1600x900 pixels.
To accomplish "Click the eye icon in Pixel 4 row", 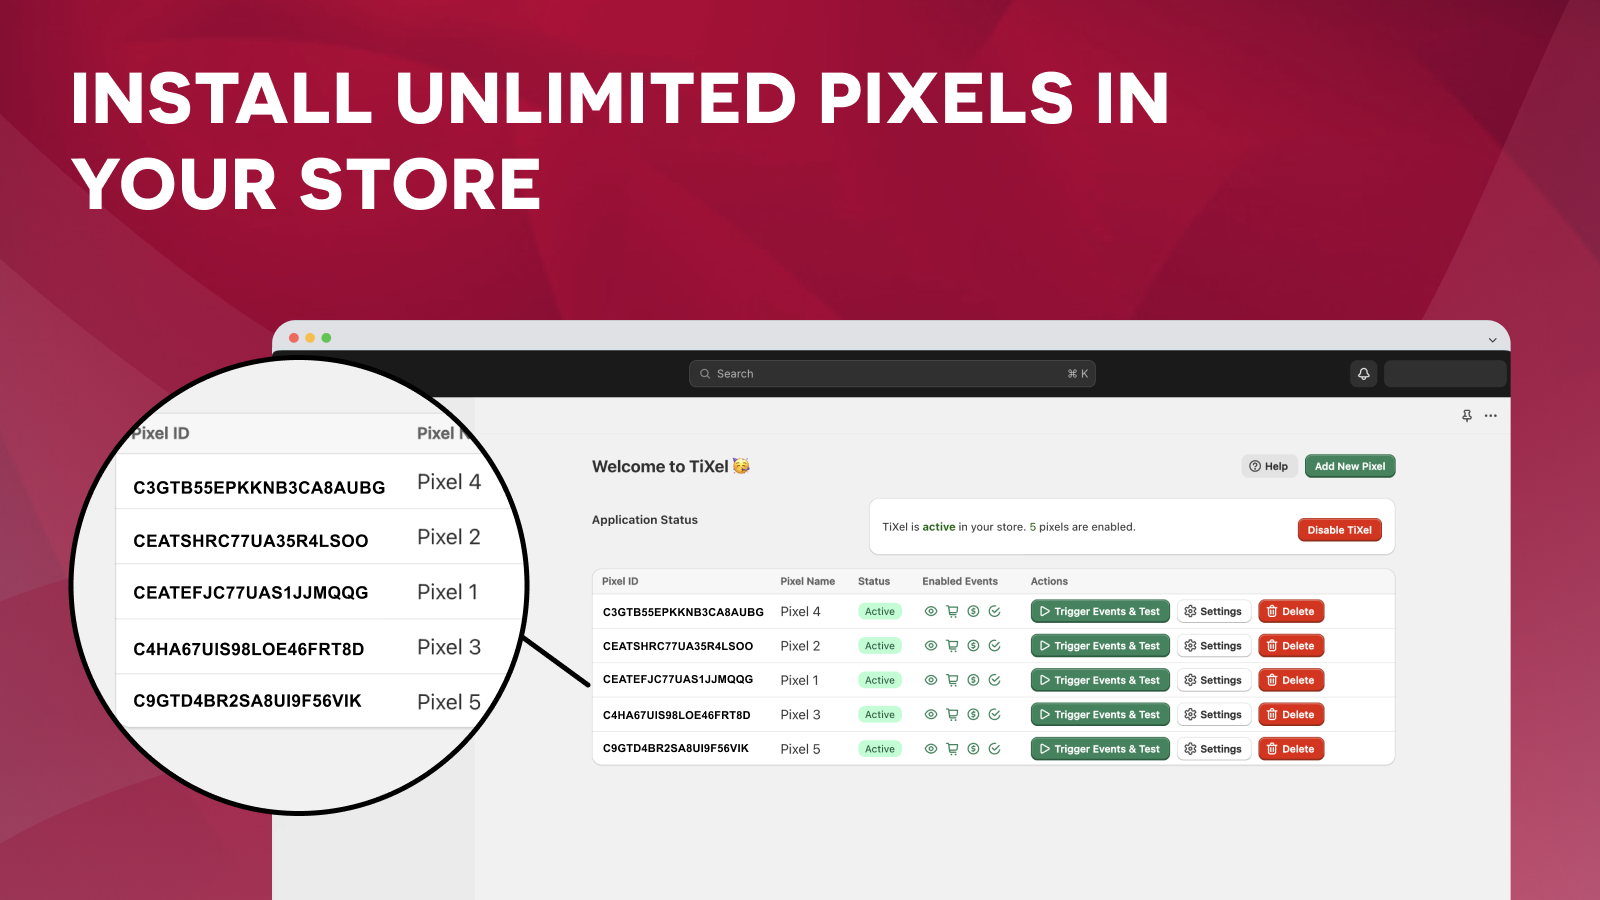I will click(x=931, y=611).
